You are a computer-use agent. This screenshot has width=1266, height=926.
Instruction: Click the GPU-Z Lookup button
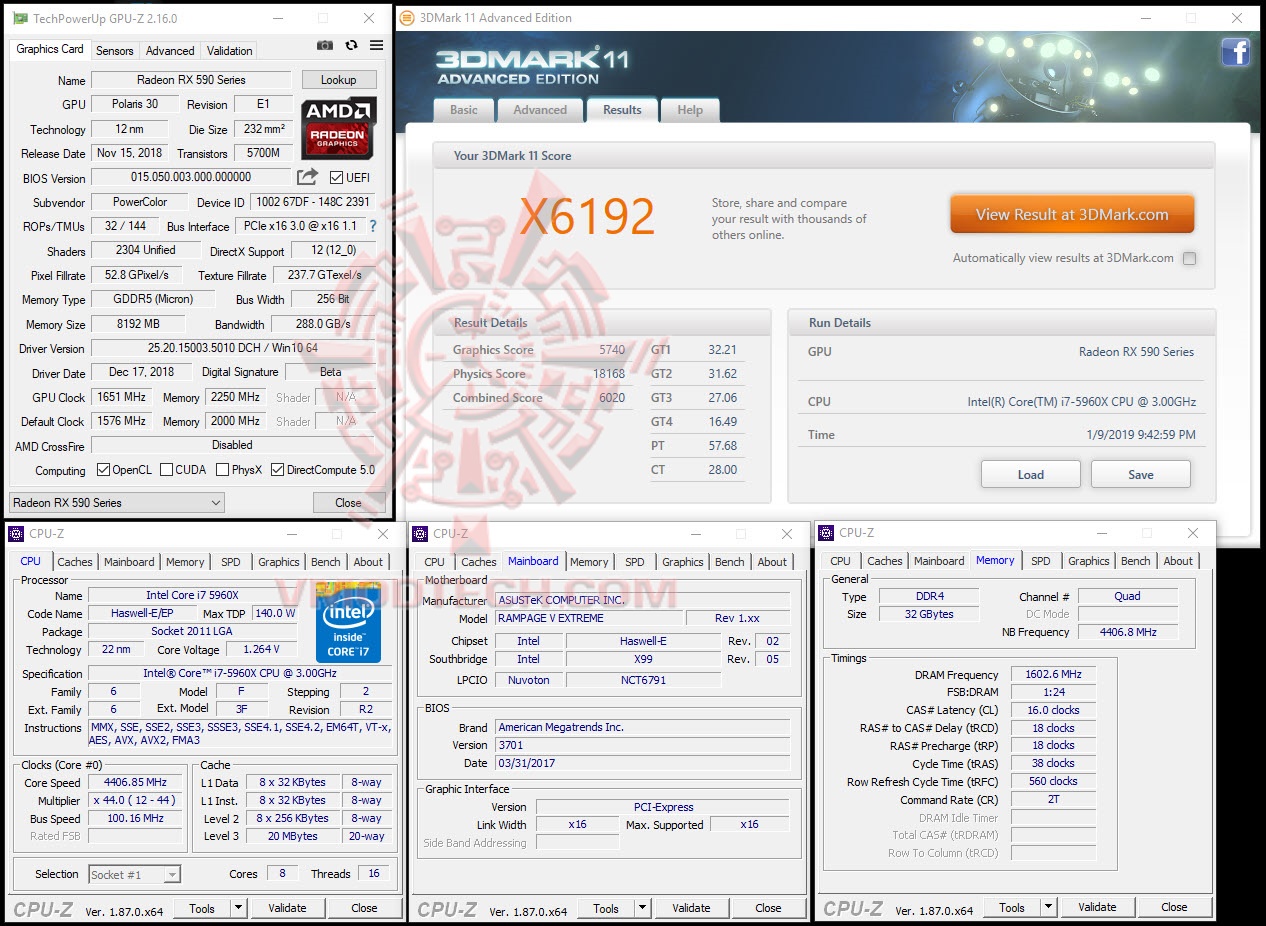point(338,80)
